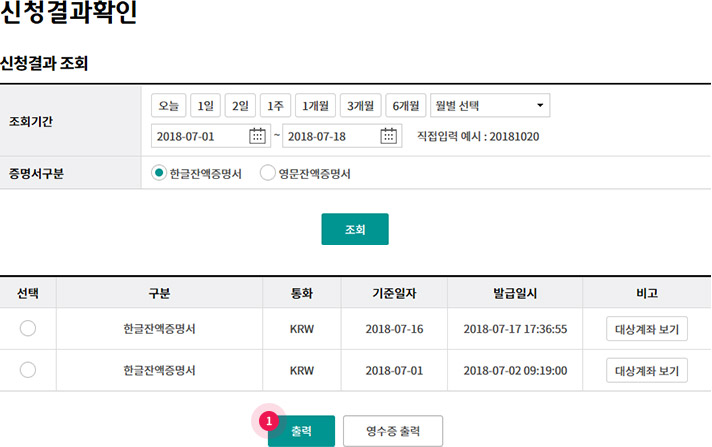Pick the 3개월 period button
This screenshot has height=447, width=712.
[360, 105]
